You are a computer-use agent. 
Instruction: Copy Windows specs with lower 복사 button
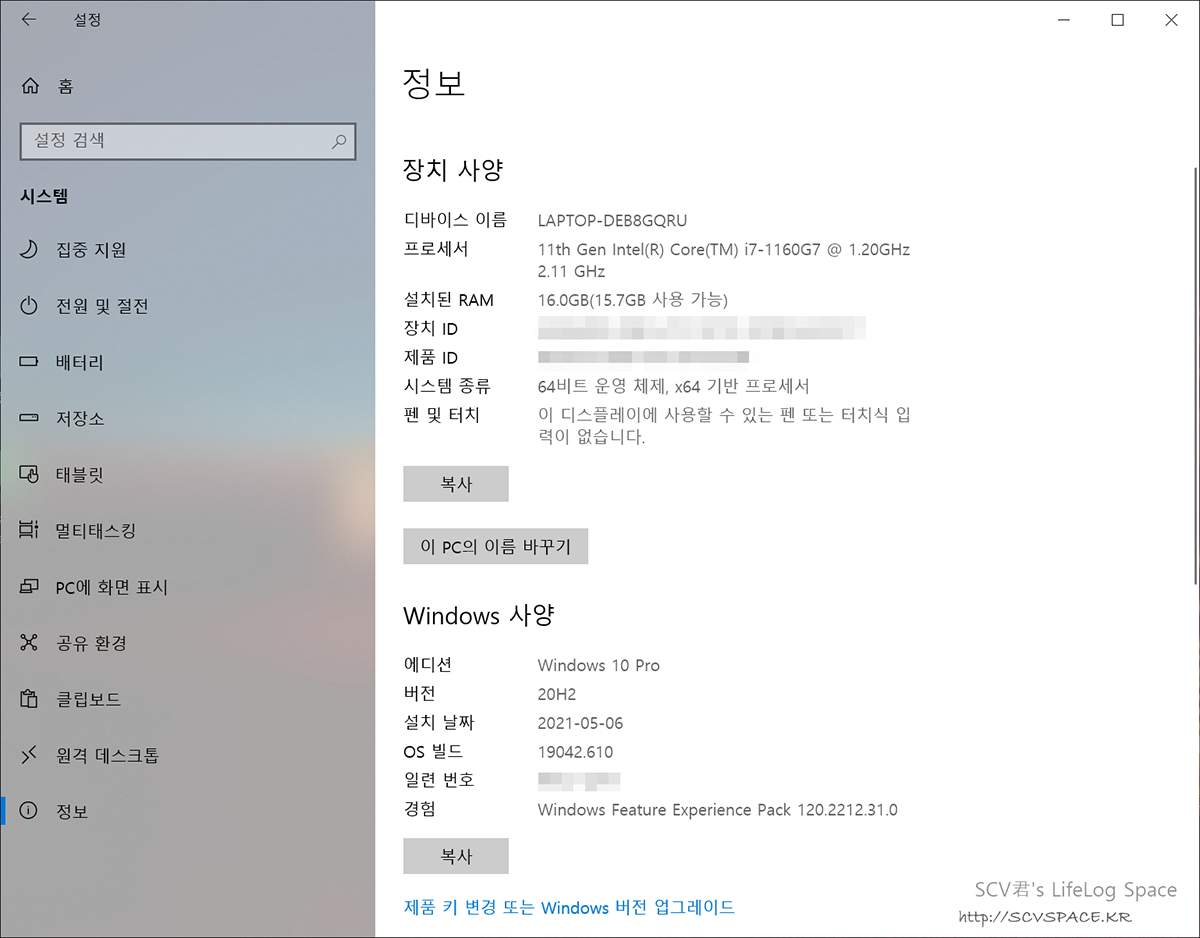[x=456, y=856]
